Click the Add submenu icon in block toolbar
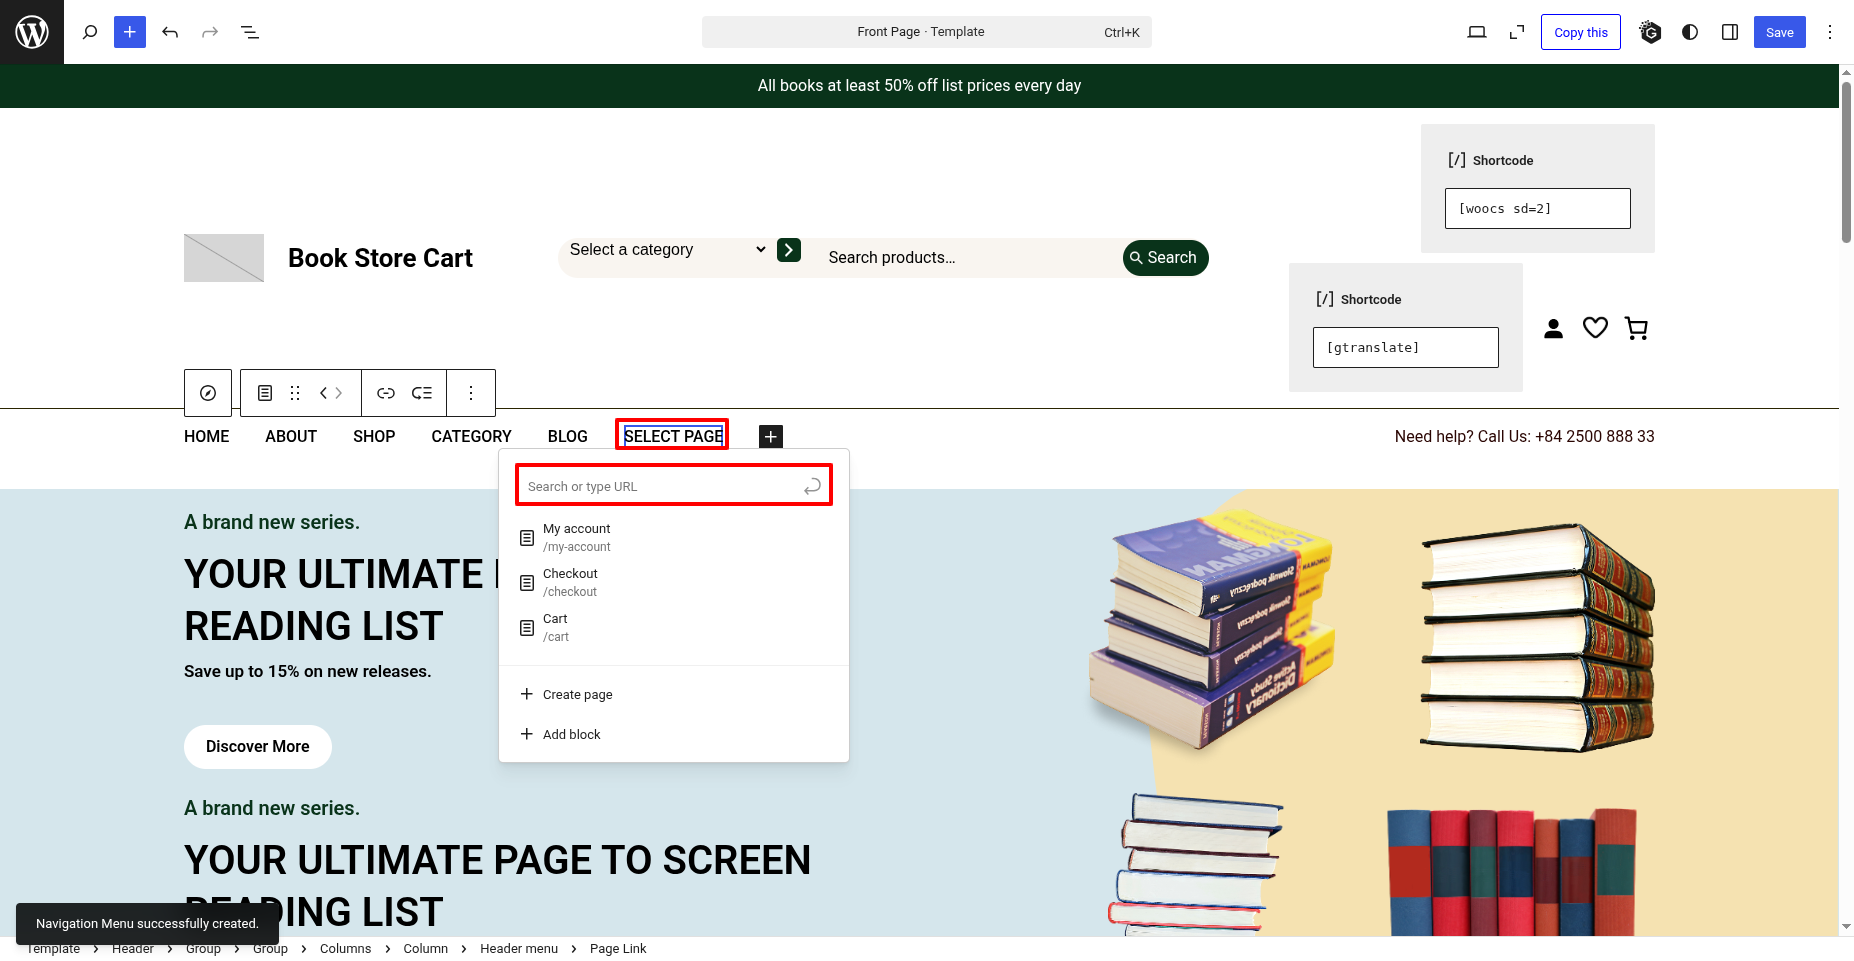 coord(422,393)
